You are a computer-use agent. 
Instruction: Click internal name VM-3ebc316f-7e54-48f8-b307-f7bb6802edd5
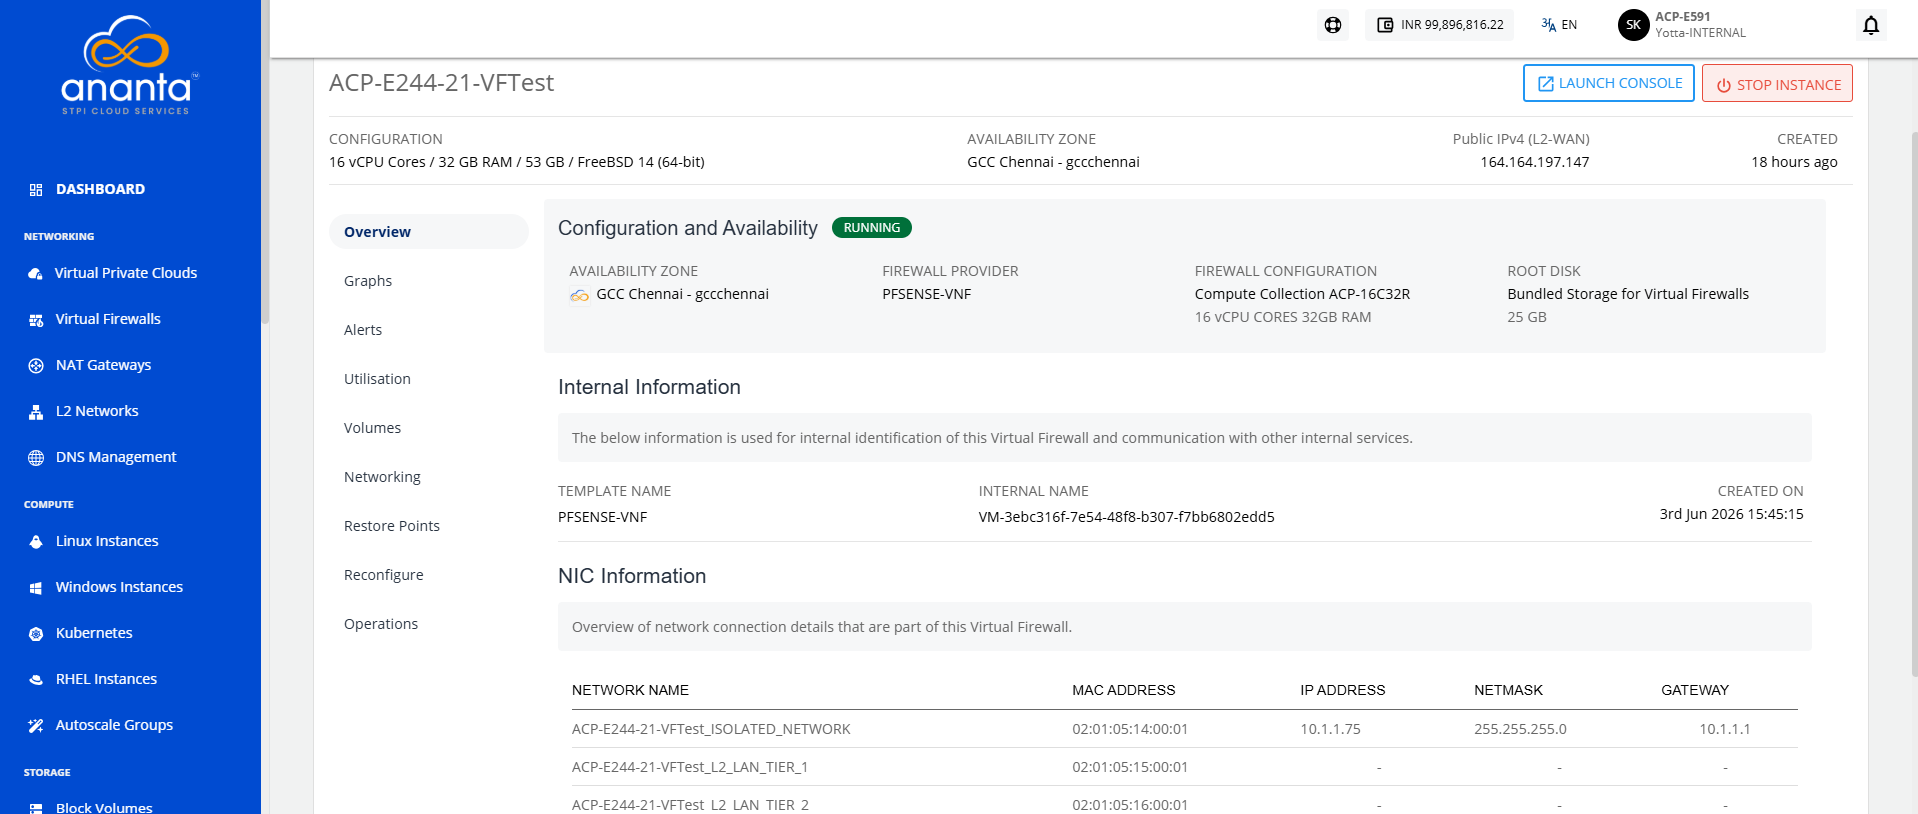tap(1126, 517)
